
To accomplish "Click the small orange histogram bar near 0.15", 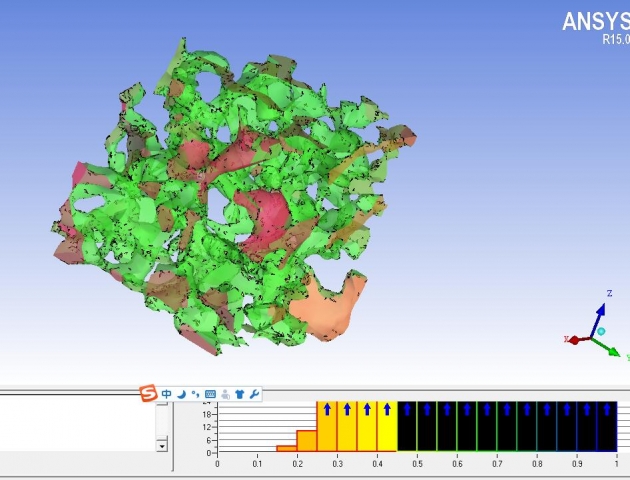I will point(287,447).
